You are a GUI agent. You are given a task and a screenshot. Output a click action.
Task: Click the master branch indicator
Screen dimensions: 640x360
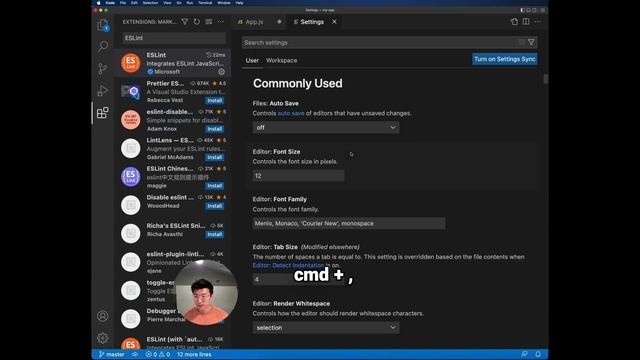click(111, 354)
